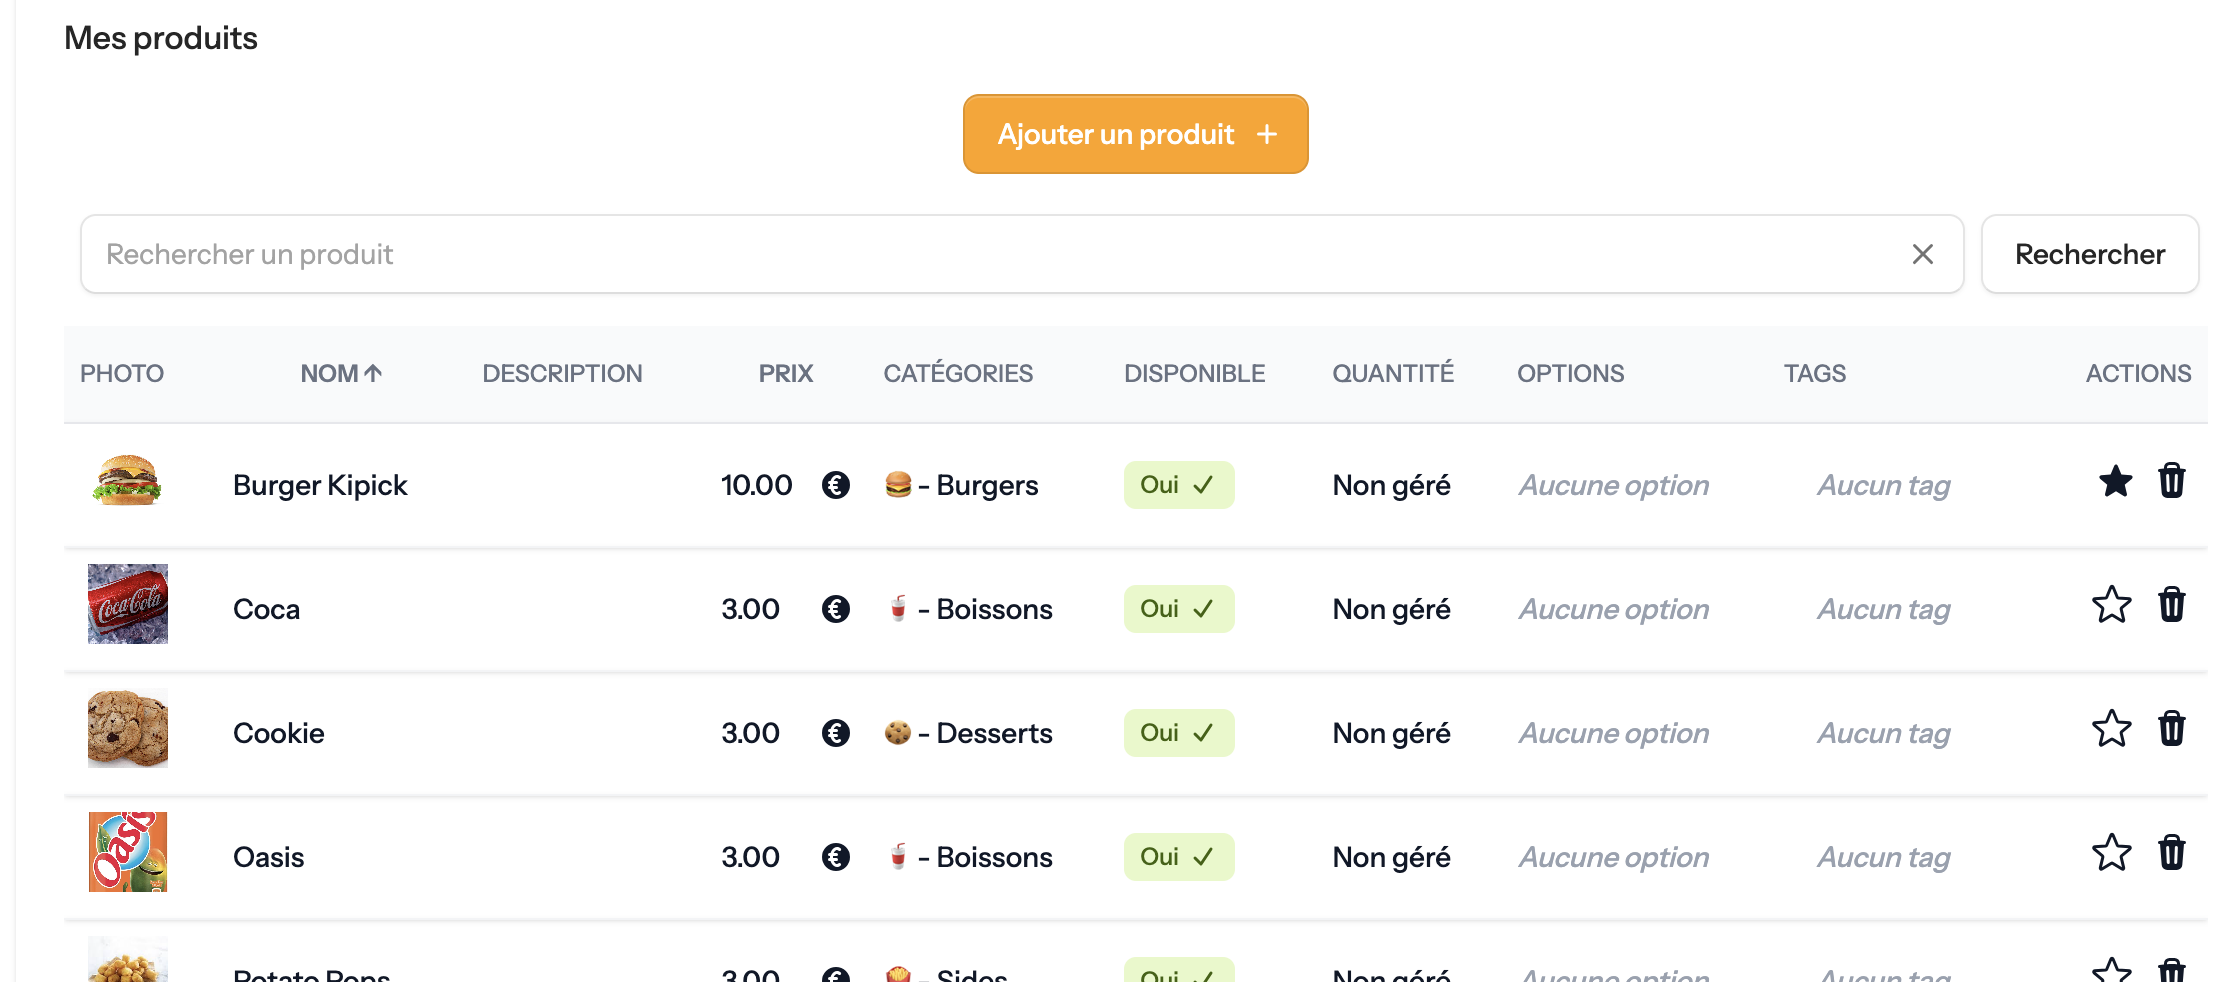Click Aucune option for Burger Kipick
The width and height of the screenshot is (2228, 982).
point(1613,485)
